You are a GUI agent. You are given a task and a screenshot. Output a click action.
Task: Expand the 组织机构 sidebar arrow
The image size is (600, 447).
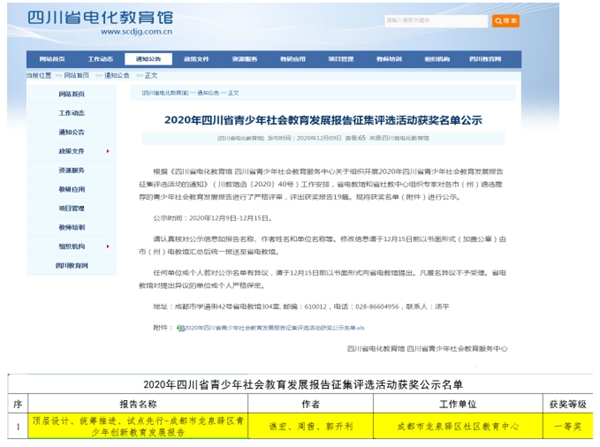pyautogui.click(x=105, y=246)
